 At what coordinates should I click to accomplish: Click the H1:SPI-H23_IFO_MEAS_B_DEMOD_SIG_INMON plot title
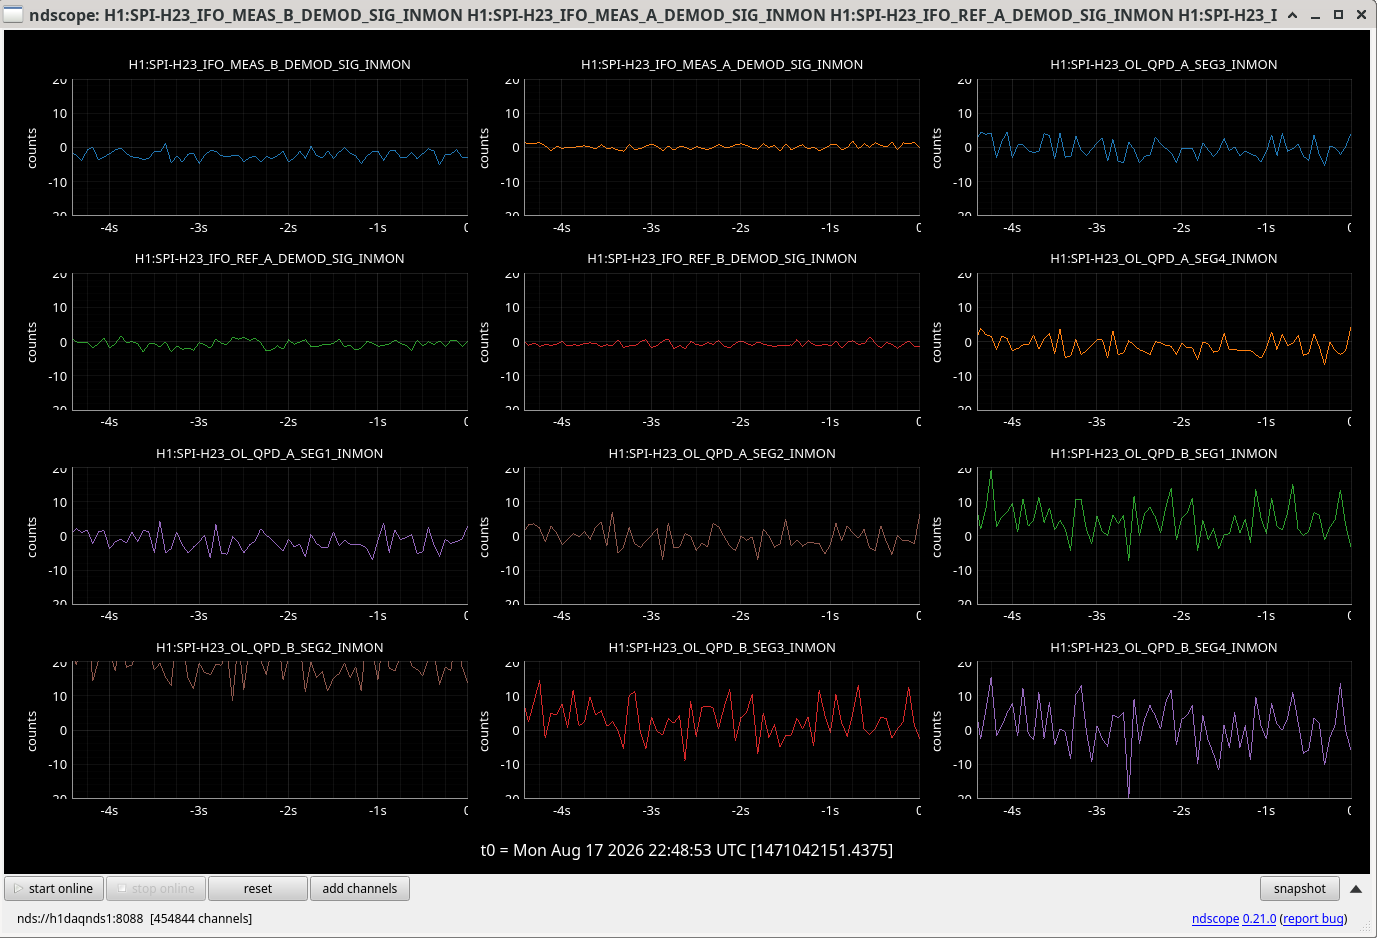pyautogui.click(x=270, y=64)
